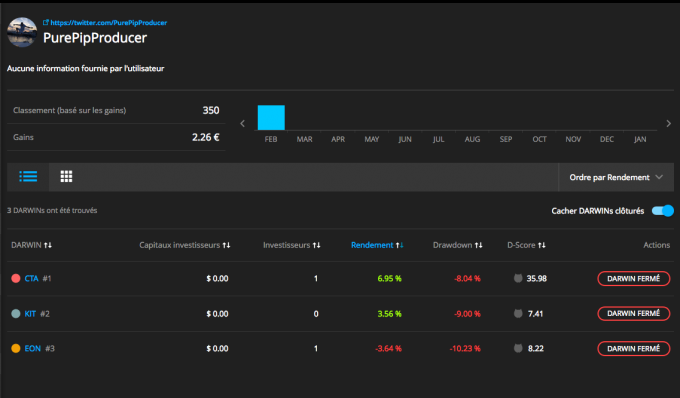Image resolution: width=680 pixels, height=398 pixels.
Task: Open the KIT DARWIN link
Action: coord(30,313)
